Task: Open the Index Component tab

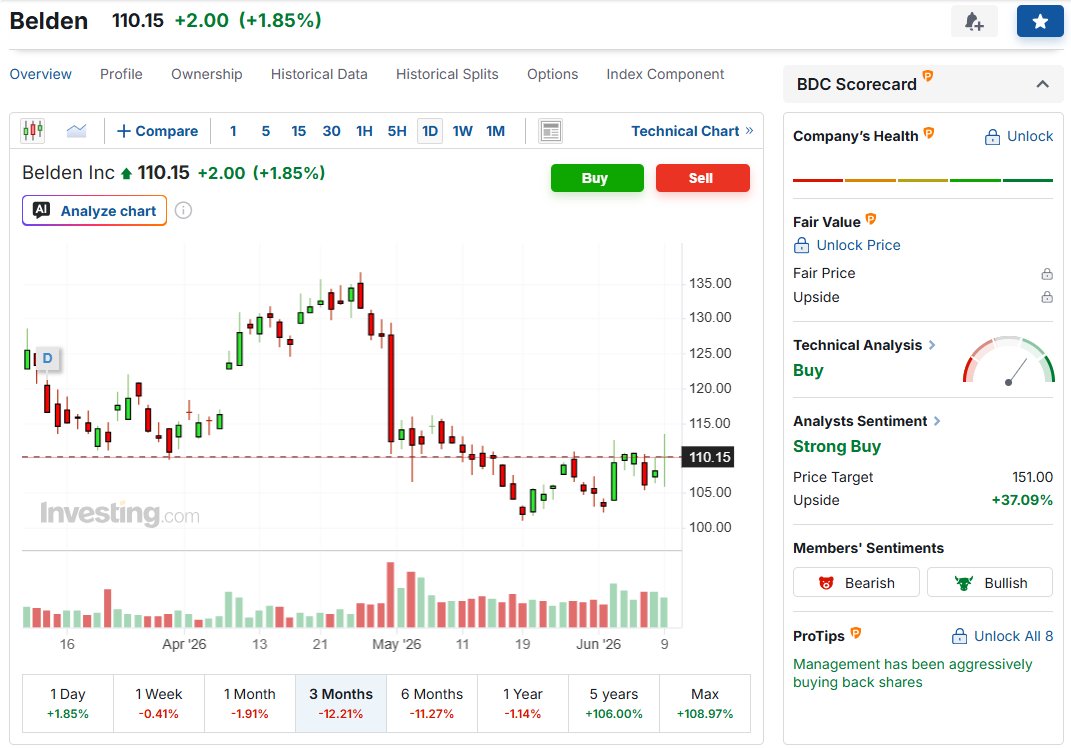Action: point(665,74)
